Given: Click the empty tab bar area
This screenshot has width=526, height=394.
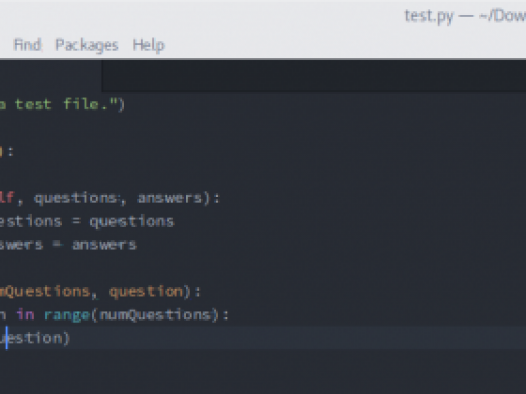Looking at the screenshot, I should 314,76.
